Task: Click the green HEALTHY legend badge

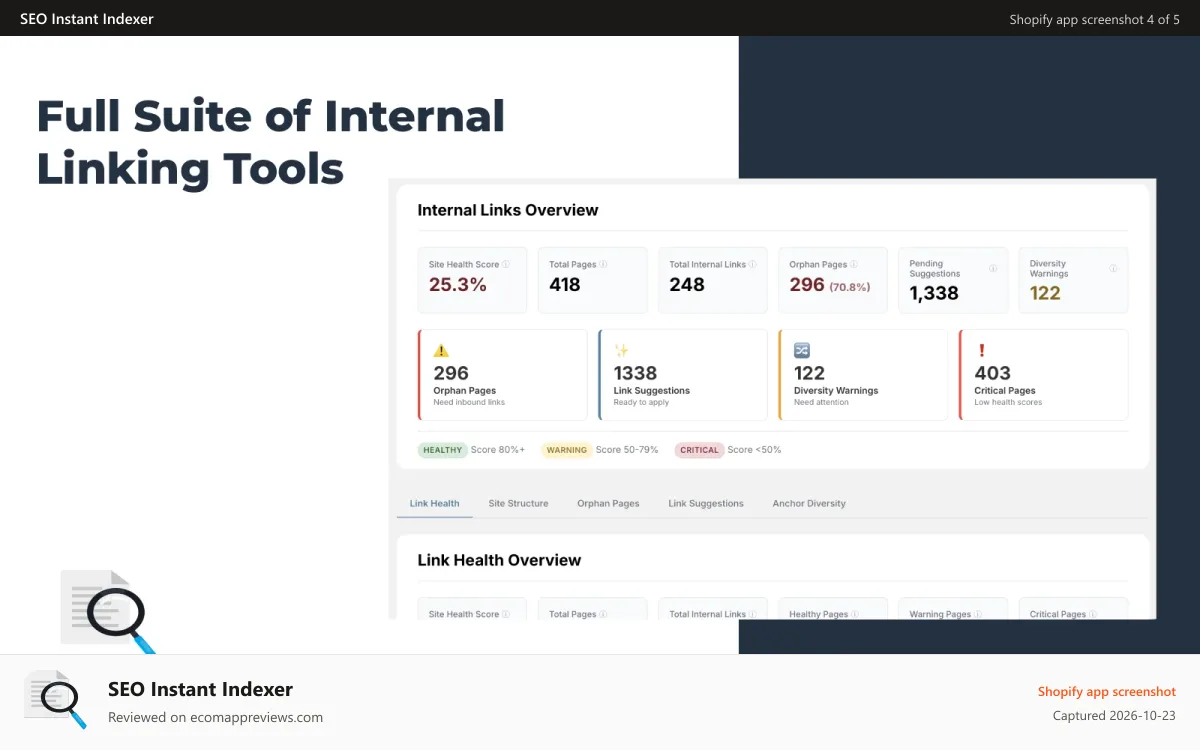Action: (443, 450)
